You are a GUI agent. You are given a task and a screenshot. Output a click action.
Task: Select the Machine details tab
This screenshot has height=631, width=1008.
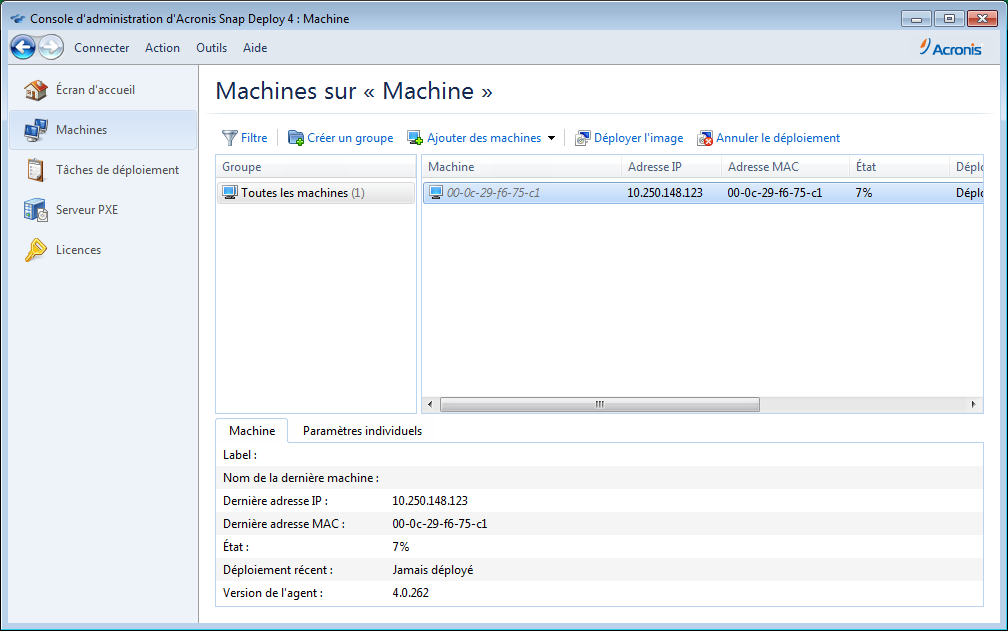pyautogui.click(x=252, y=431)
